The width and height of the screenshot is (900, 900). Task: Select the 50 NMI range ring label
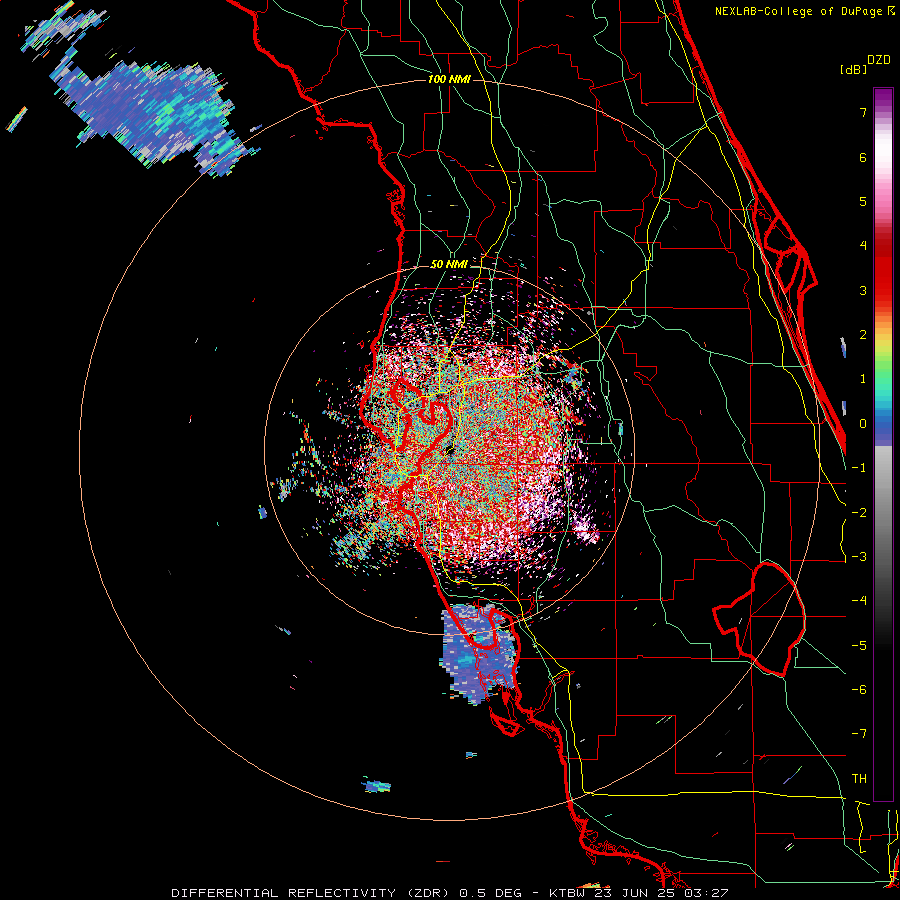pyautogui.click(x=449, y=264)
